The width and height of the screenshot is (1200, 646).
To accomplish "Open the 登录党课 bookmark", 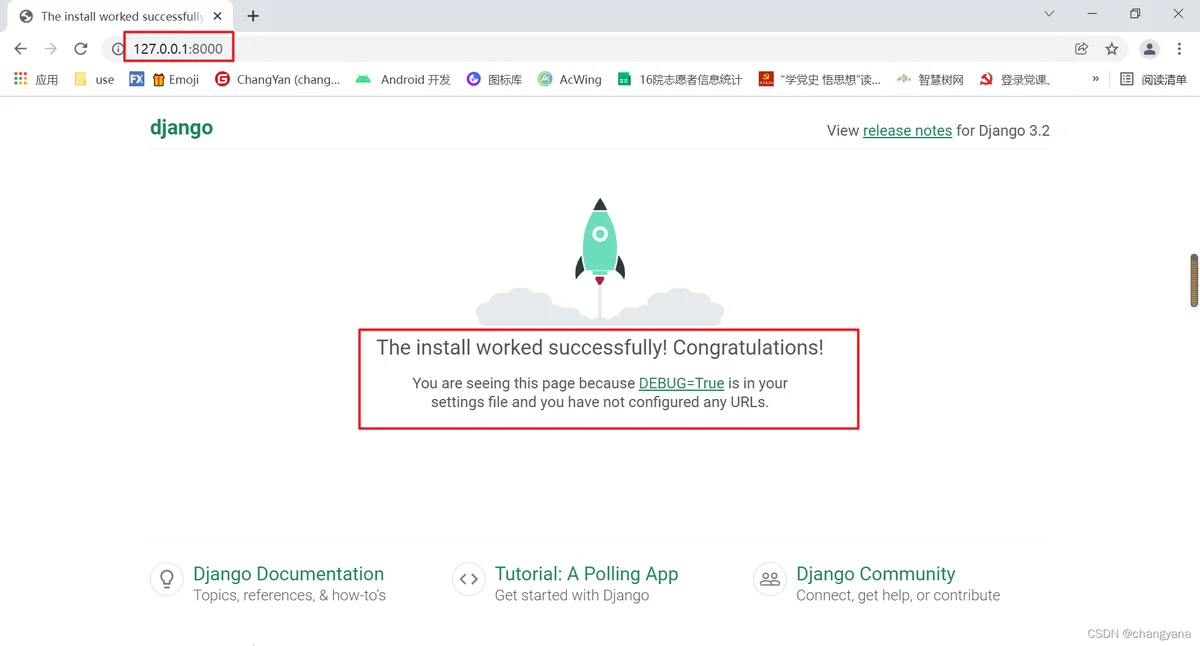I will pos(1014,79).
